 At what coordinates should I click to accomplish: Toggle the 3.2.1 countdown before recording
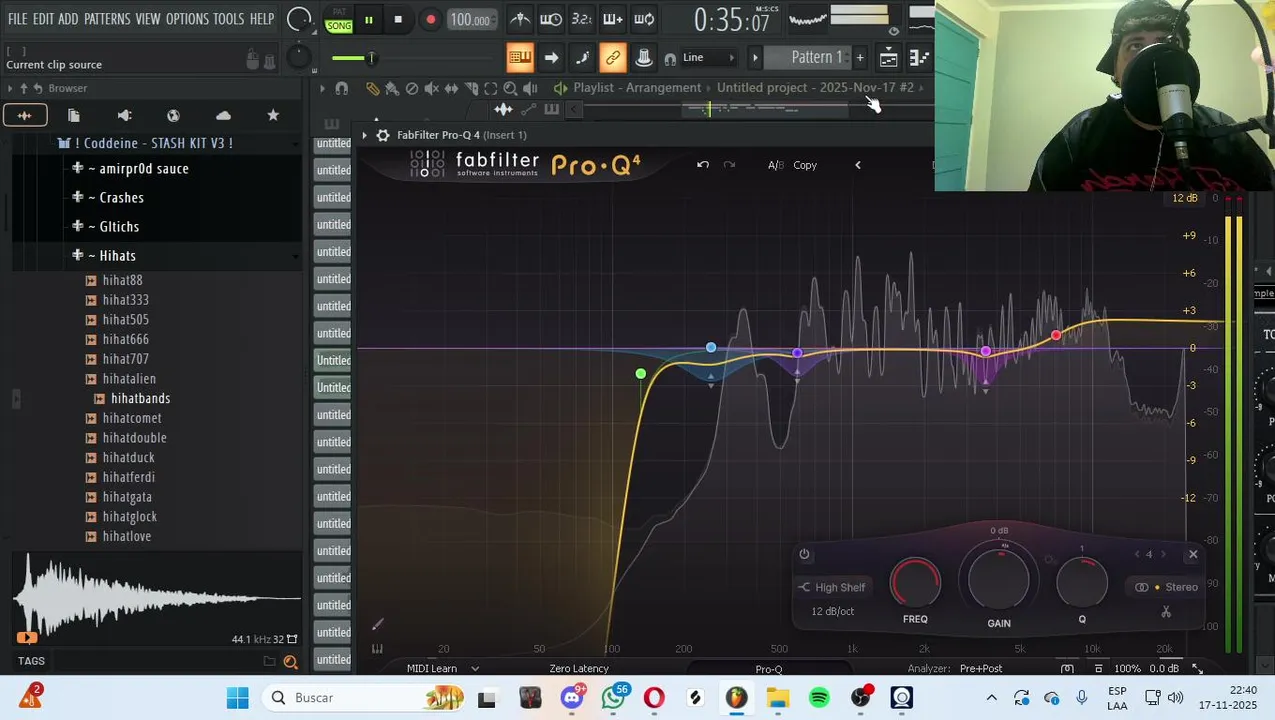pyautogui.click(x=581, y=19)
